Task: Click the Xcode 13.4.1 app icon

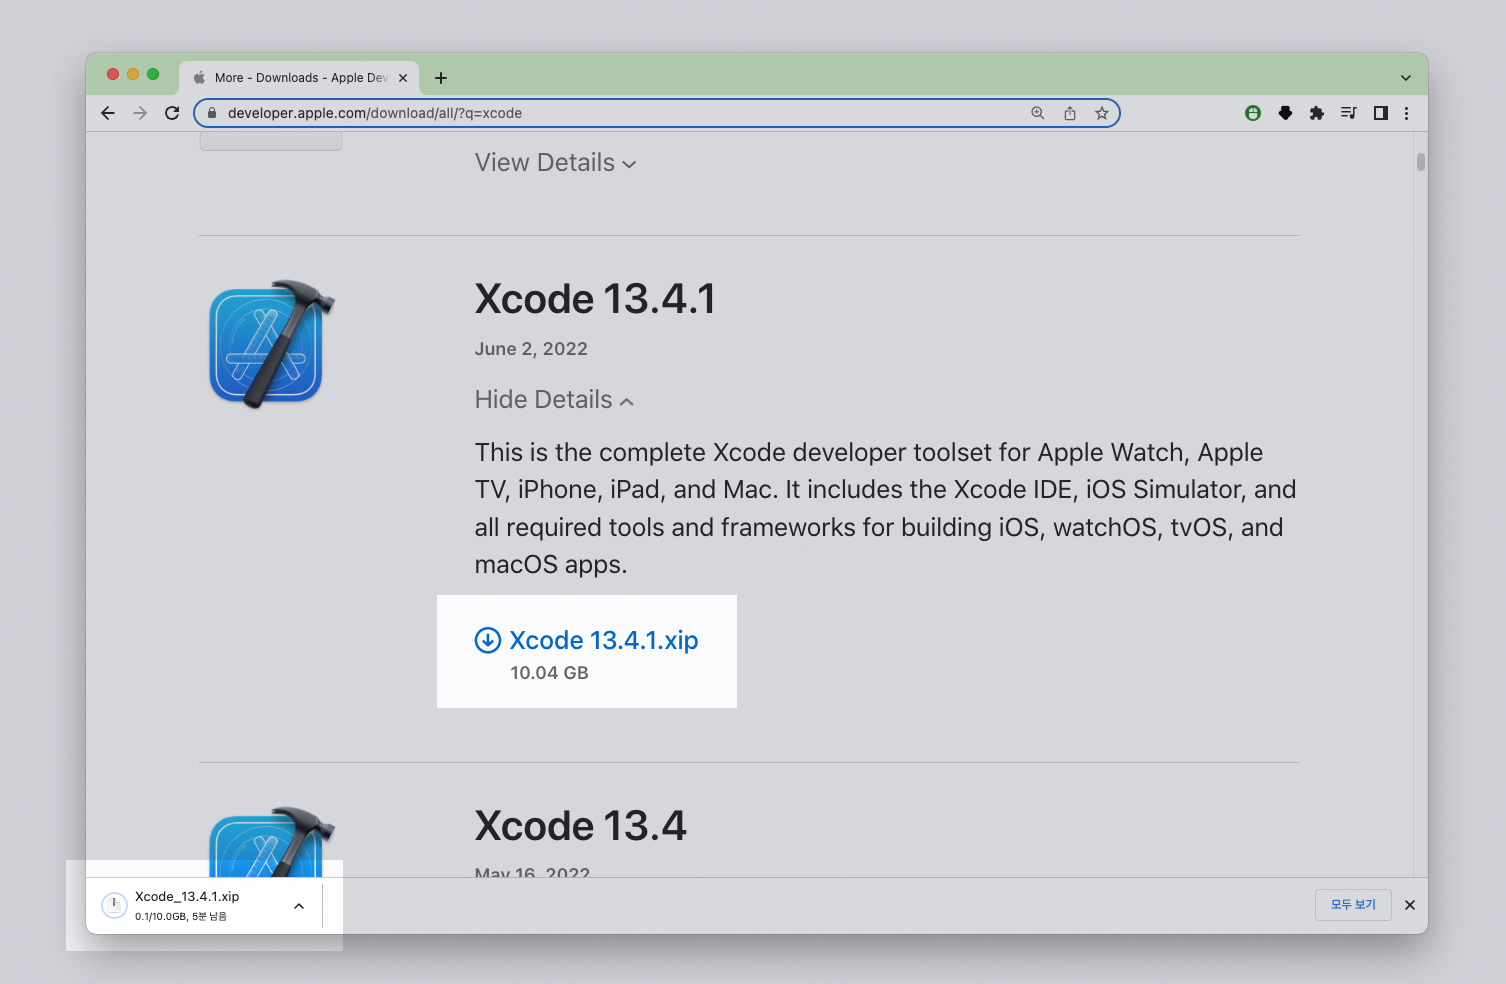Action: click(271, 344)
